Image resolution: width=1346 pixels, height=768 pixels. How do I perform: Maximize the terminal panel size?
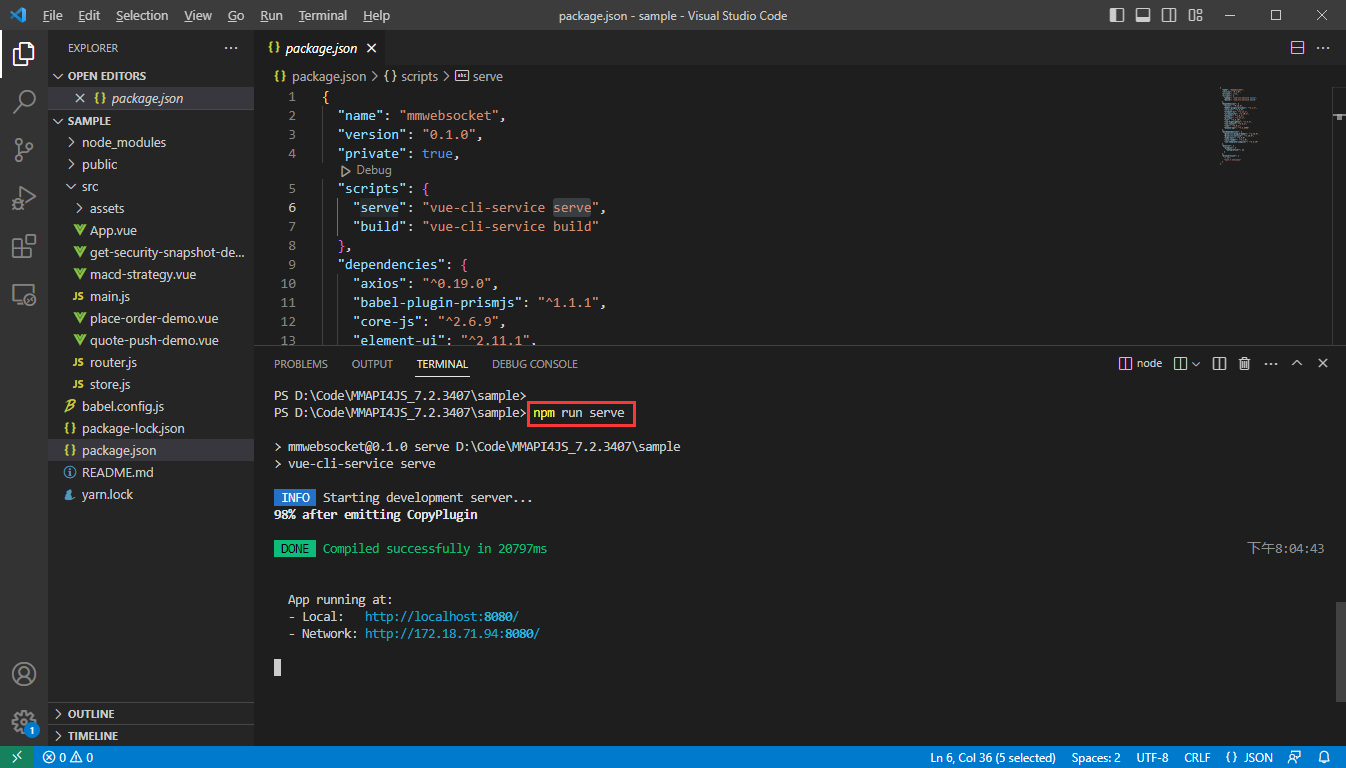(1297, 364)
